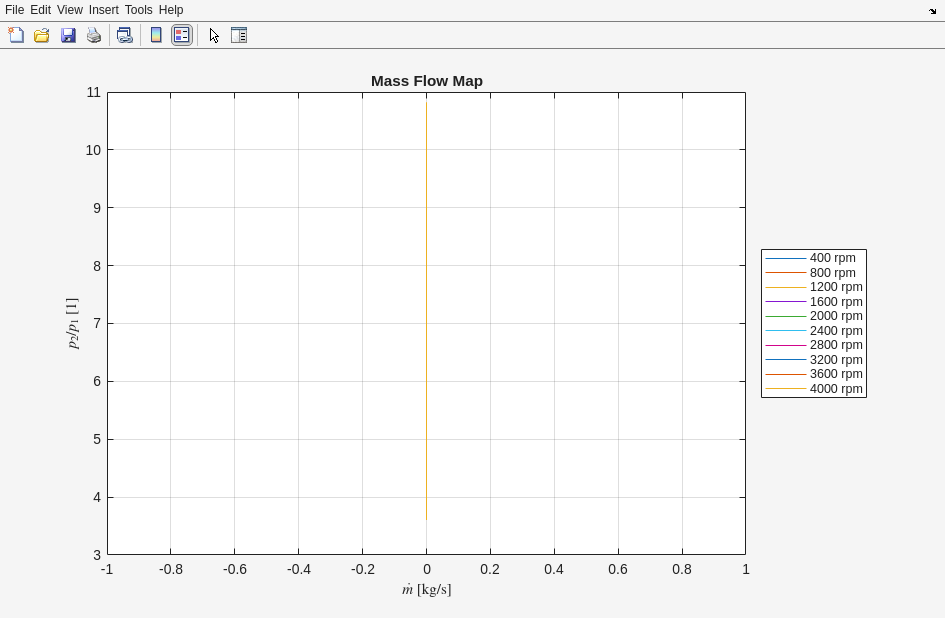945x618 pixels.
Task: Click the x-axis tick label -0.8
Action: 171,569
